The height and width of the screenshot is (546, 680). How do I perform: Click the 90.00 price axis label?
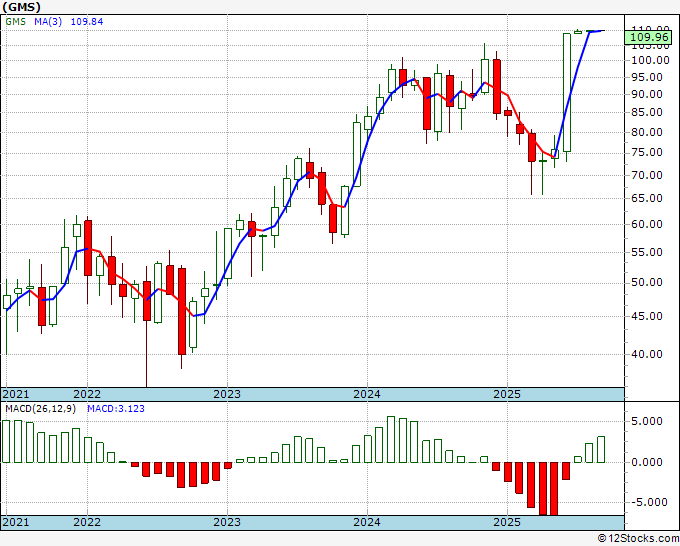(647, 94)
